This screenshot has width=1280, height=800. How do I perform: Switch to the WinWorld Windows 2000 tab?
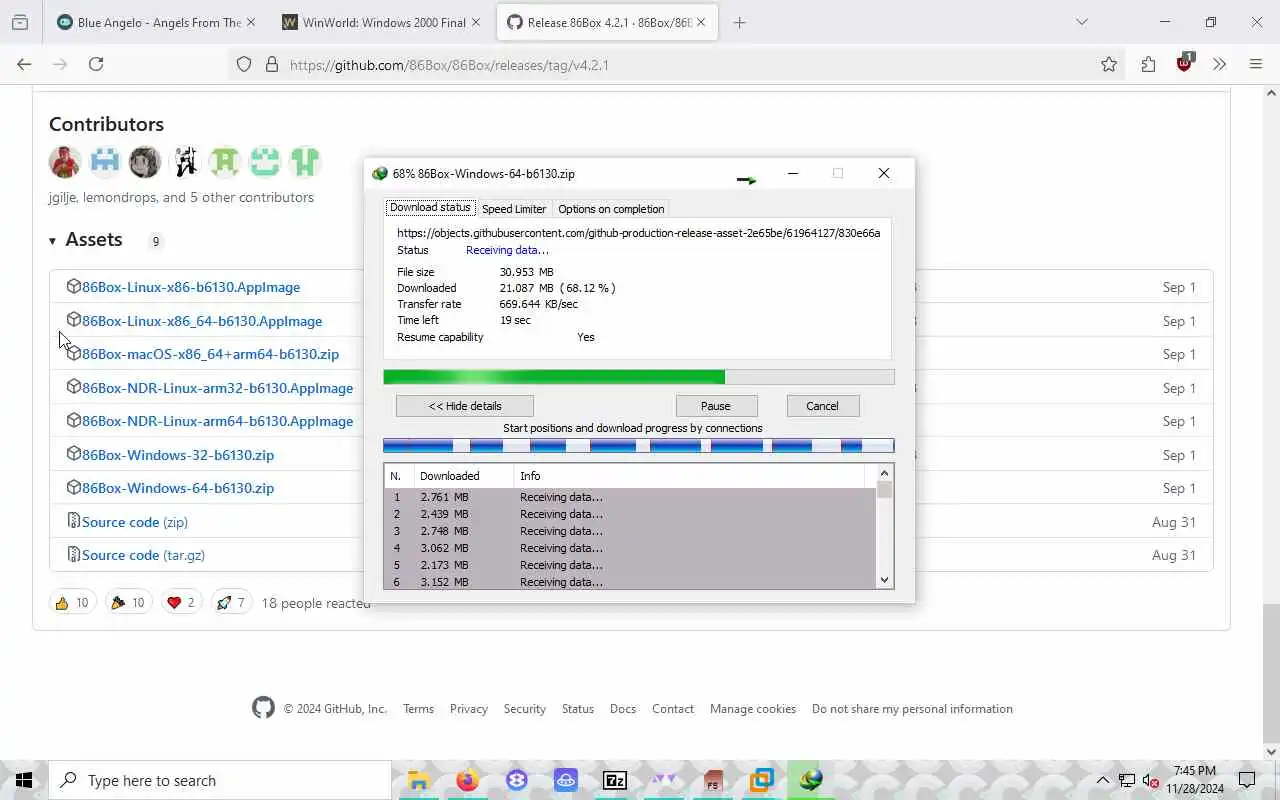click(x=382, y=22)
